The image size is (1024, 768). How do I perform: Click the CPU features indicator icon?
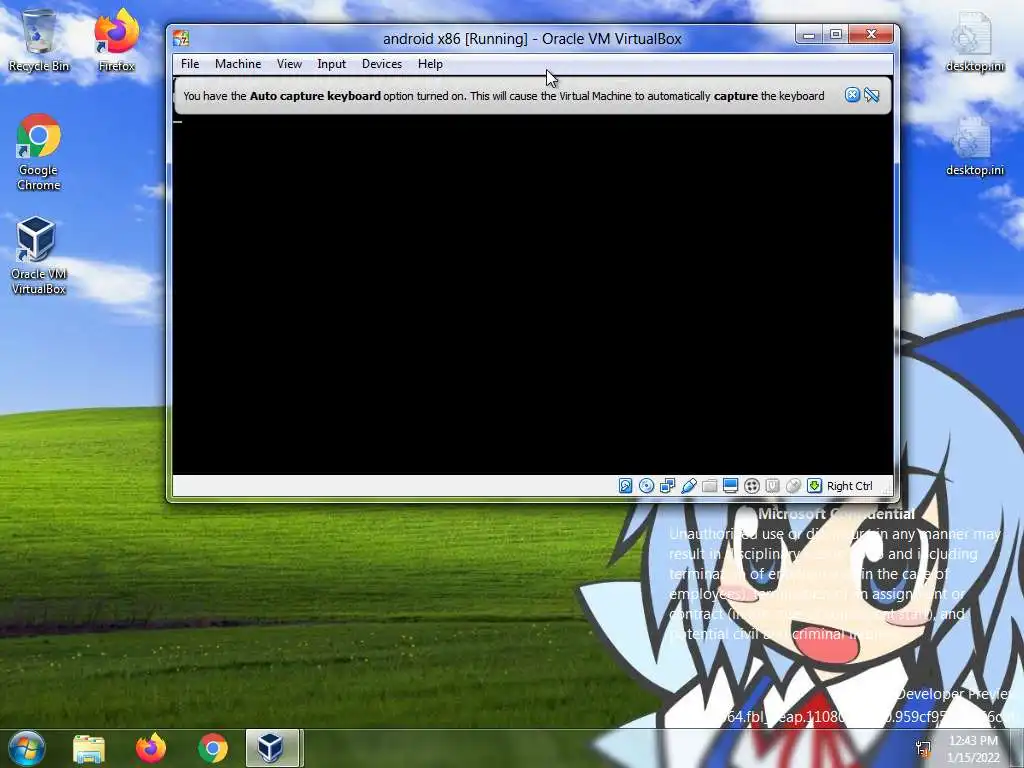(772, 485)
